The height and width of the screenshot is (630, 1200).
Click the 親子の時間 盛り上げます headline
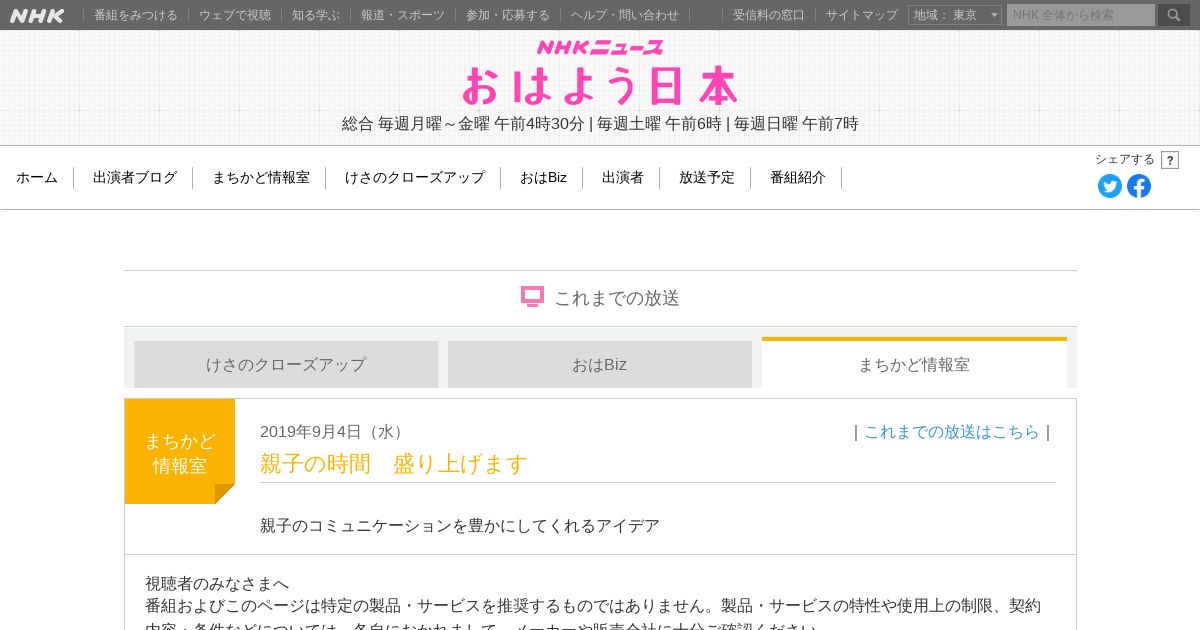click(x=394, y=464)
